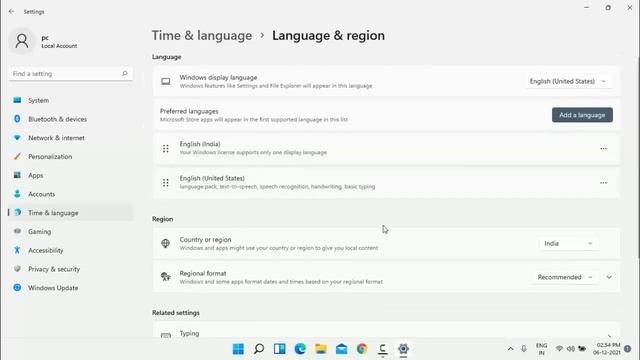Image resolution: width=640 pixels, height=360 pixels.
Task: Open more options for English (United States)
Action: [x=603, y=182]
